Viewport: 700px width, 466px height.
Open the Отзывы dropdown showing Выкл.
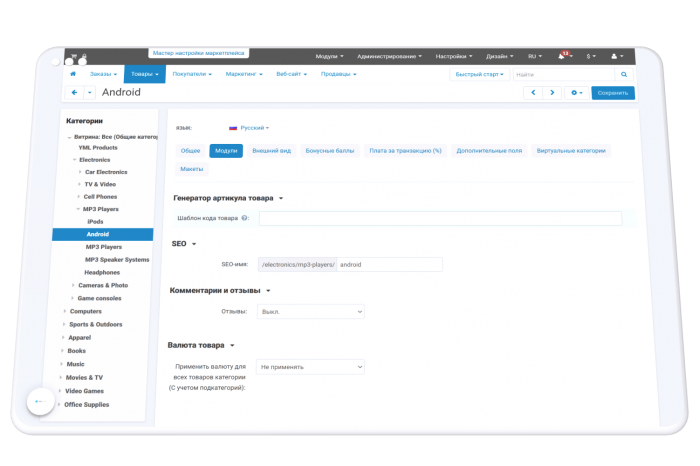(x=311, y=312)
